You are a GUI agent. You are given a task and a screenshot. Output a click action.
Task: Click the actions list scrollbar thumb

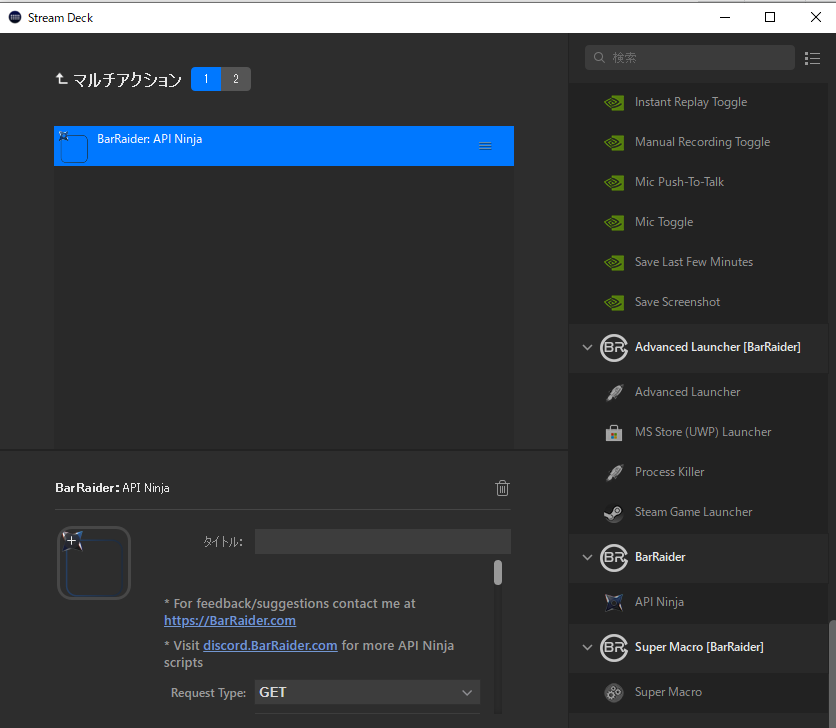832,673
